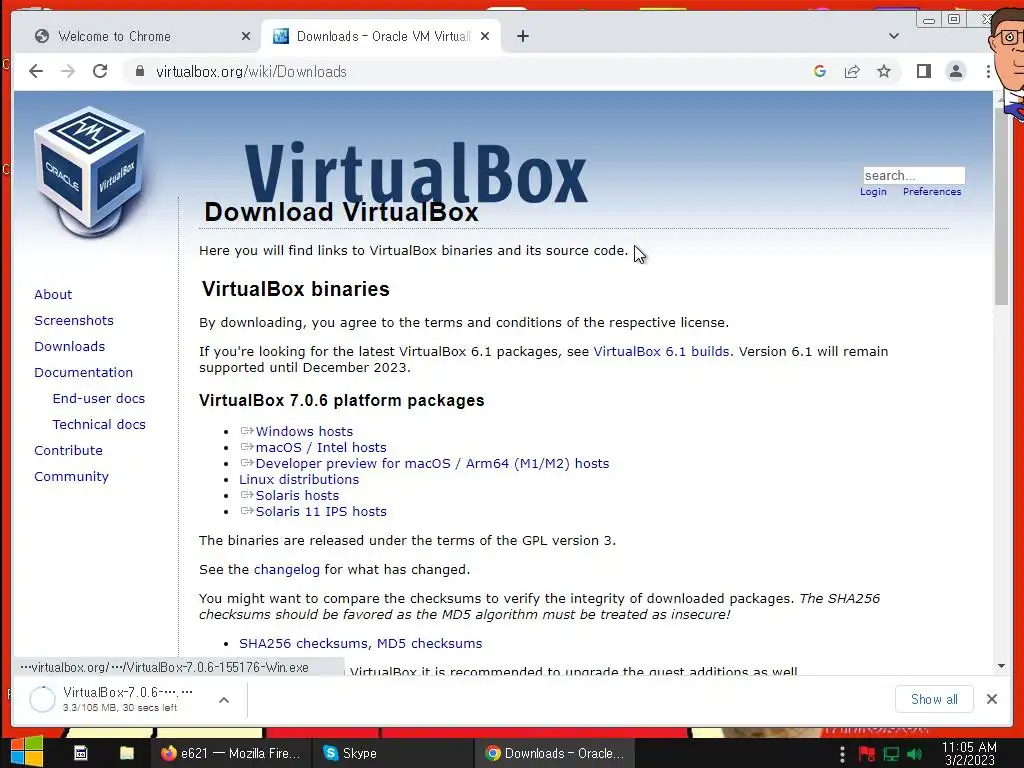This screenshot has height=768, width=1024.
Task: View site information via the lock icon
Action: (139, 71)
